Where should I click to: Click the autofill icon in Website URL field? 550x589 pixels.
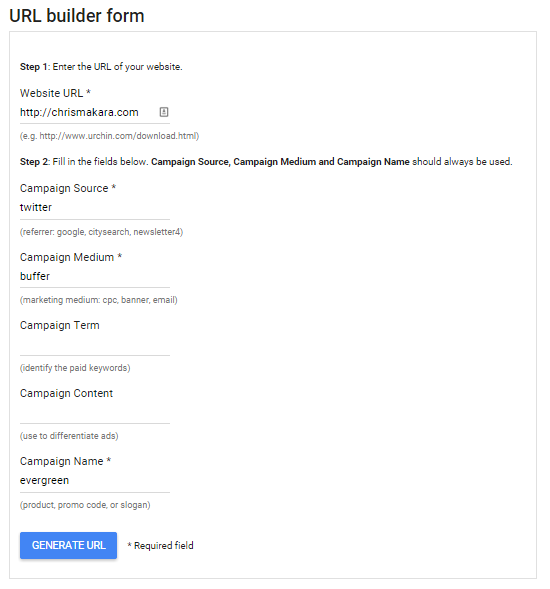point(164,112)
